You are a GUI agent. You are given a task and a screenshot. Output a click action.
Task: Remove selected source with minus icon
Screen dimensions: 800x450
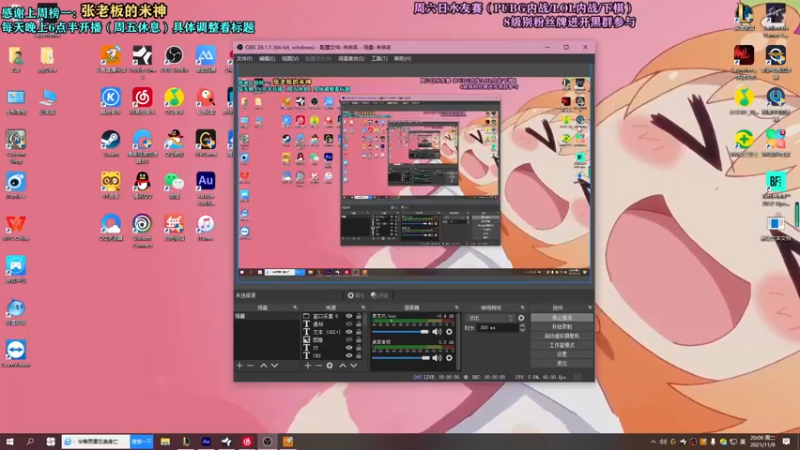click(318, 365)
